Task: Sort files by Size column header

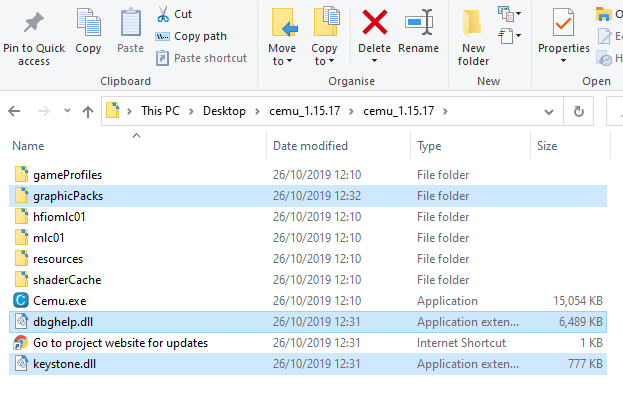Action: pos(547,146)
